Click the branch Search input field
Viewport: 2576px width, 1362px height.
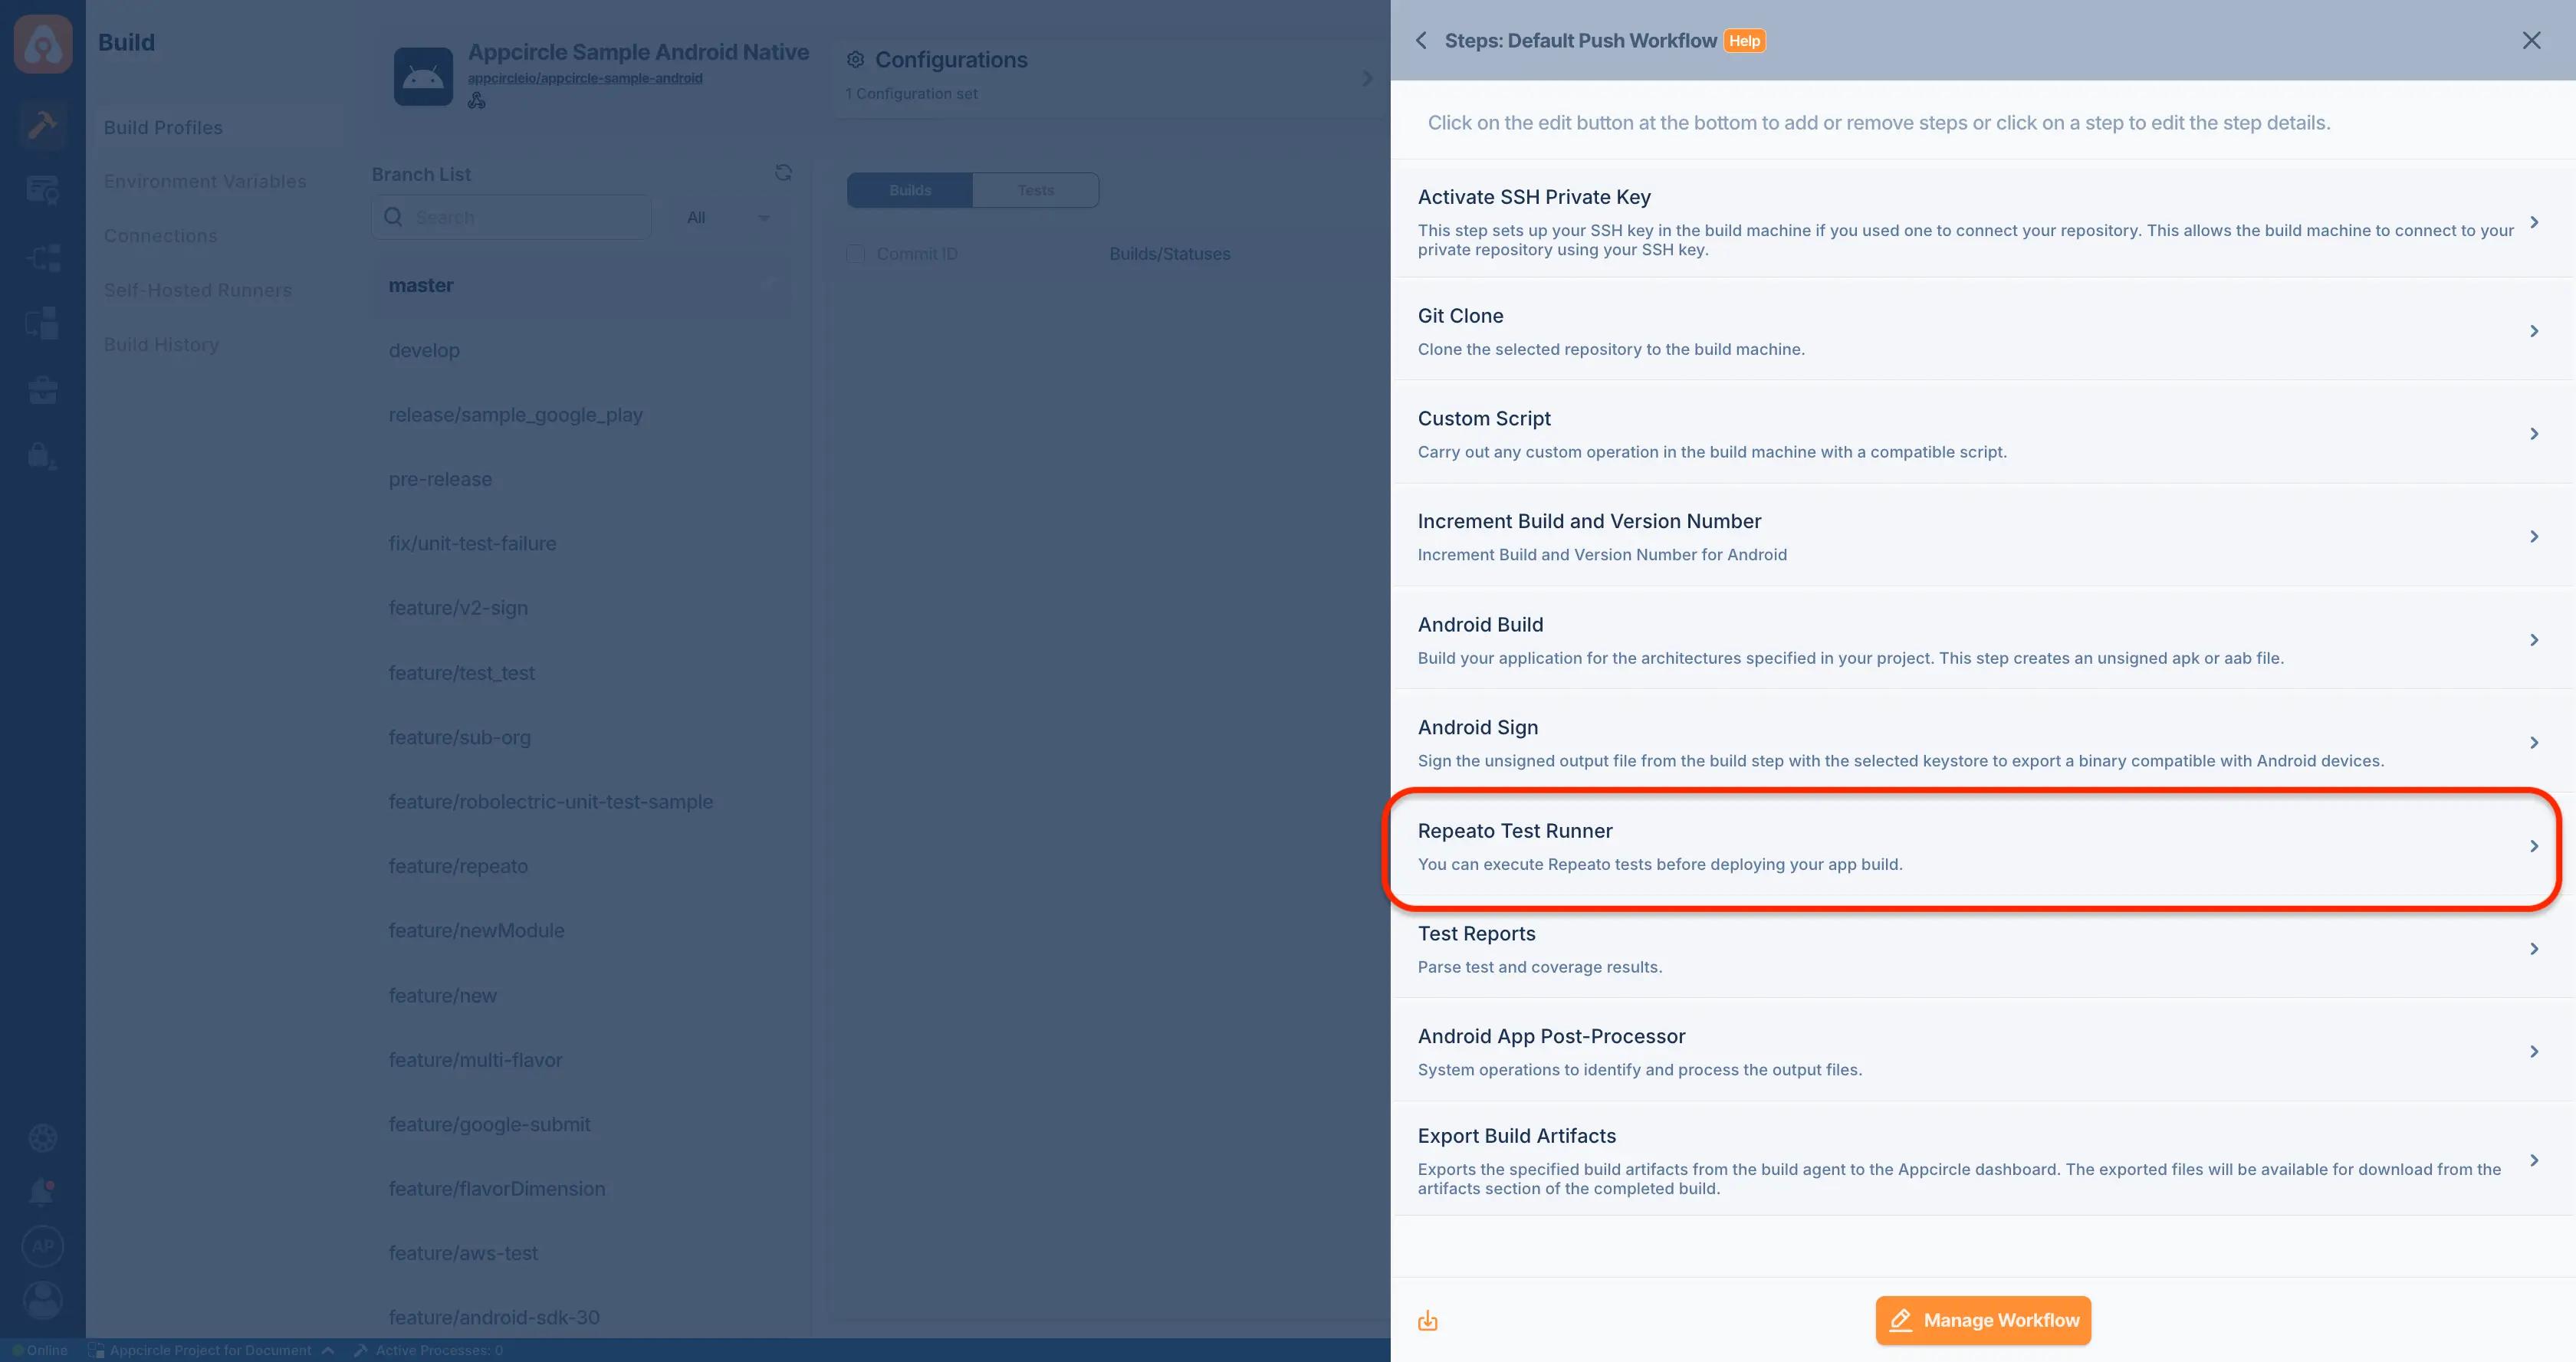click(512, 217)
